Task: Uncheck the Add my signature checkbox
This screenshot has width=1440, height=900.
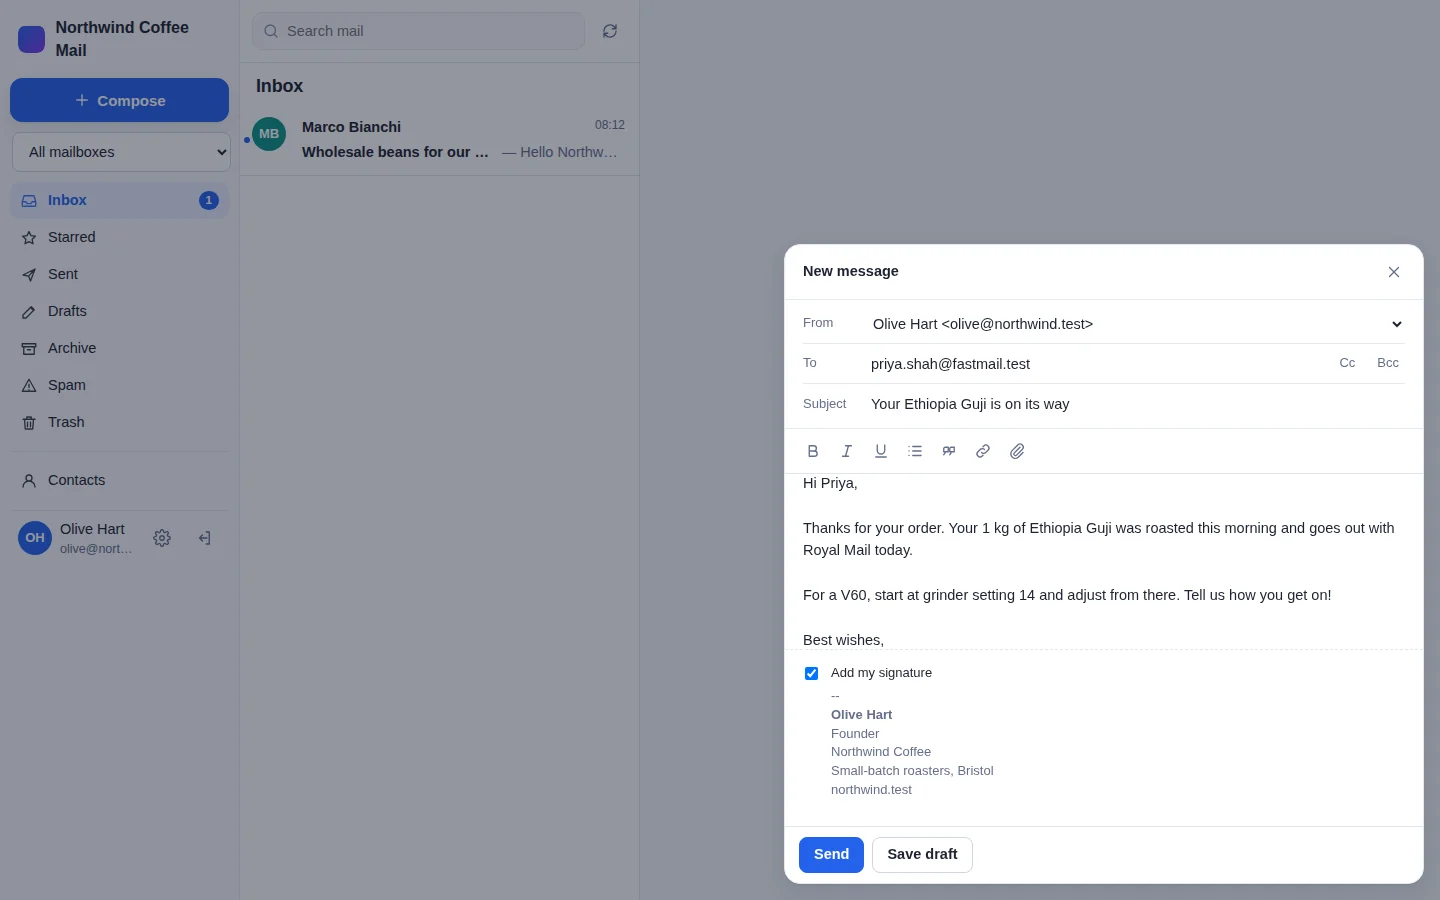Action: pyautogui.click(x=811, y=673)
